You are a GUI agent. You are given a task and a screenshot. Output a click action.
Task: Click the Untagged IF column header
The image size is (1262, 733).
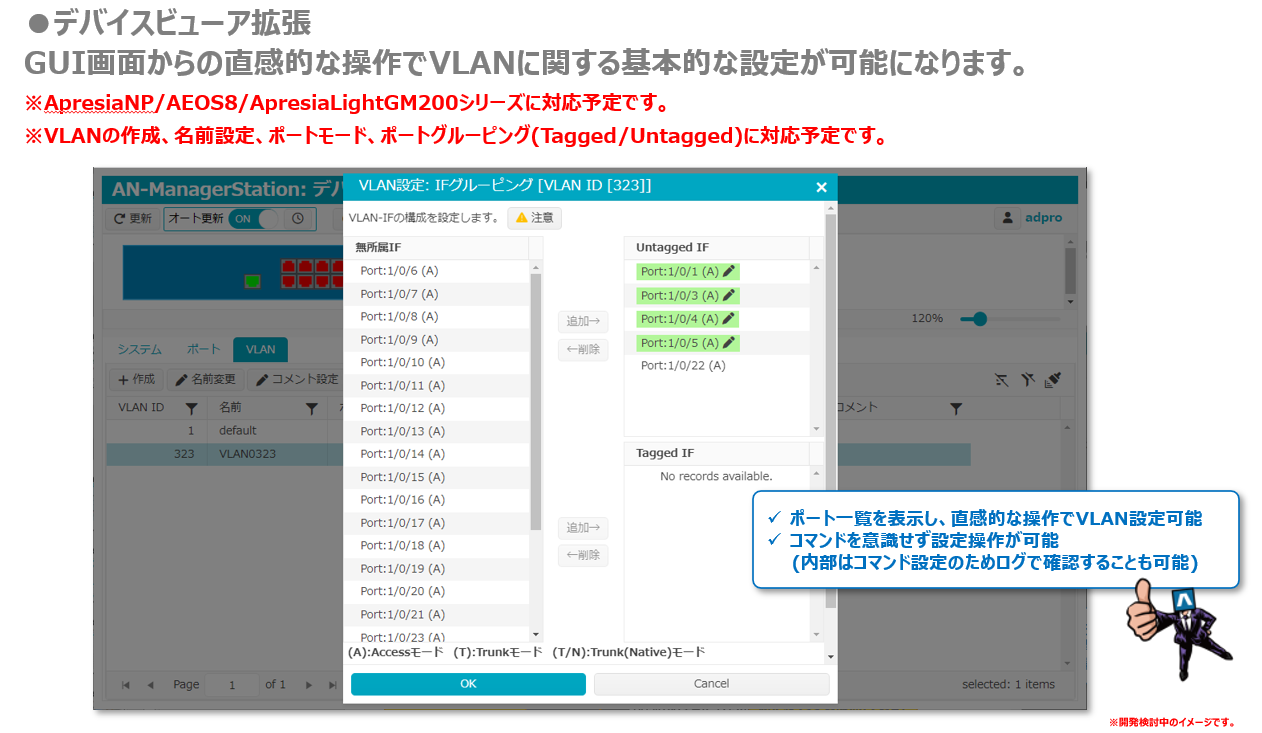pos(716,247)
